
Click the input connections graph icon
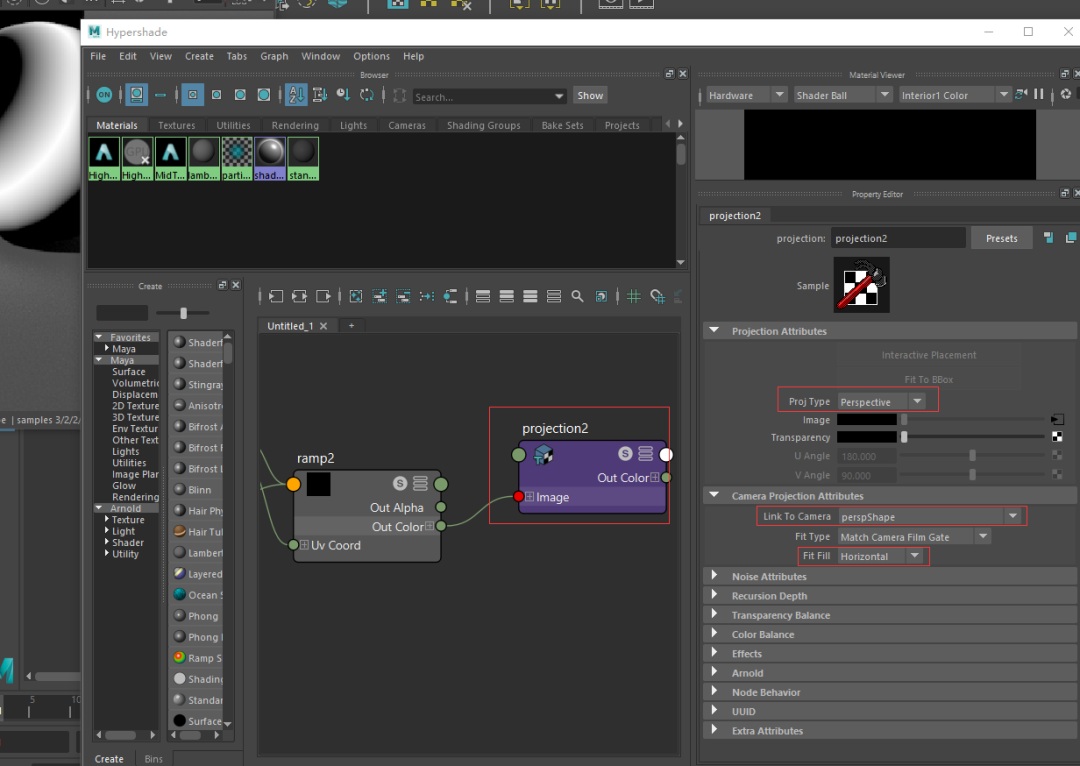tap(276, 296)
